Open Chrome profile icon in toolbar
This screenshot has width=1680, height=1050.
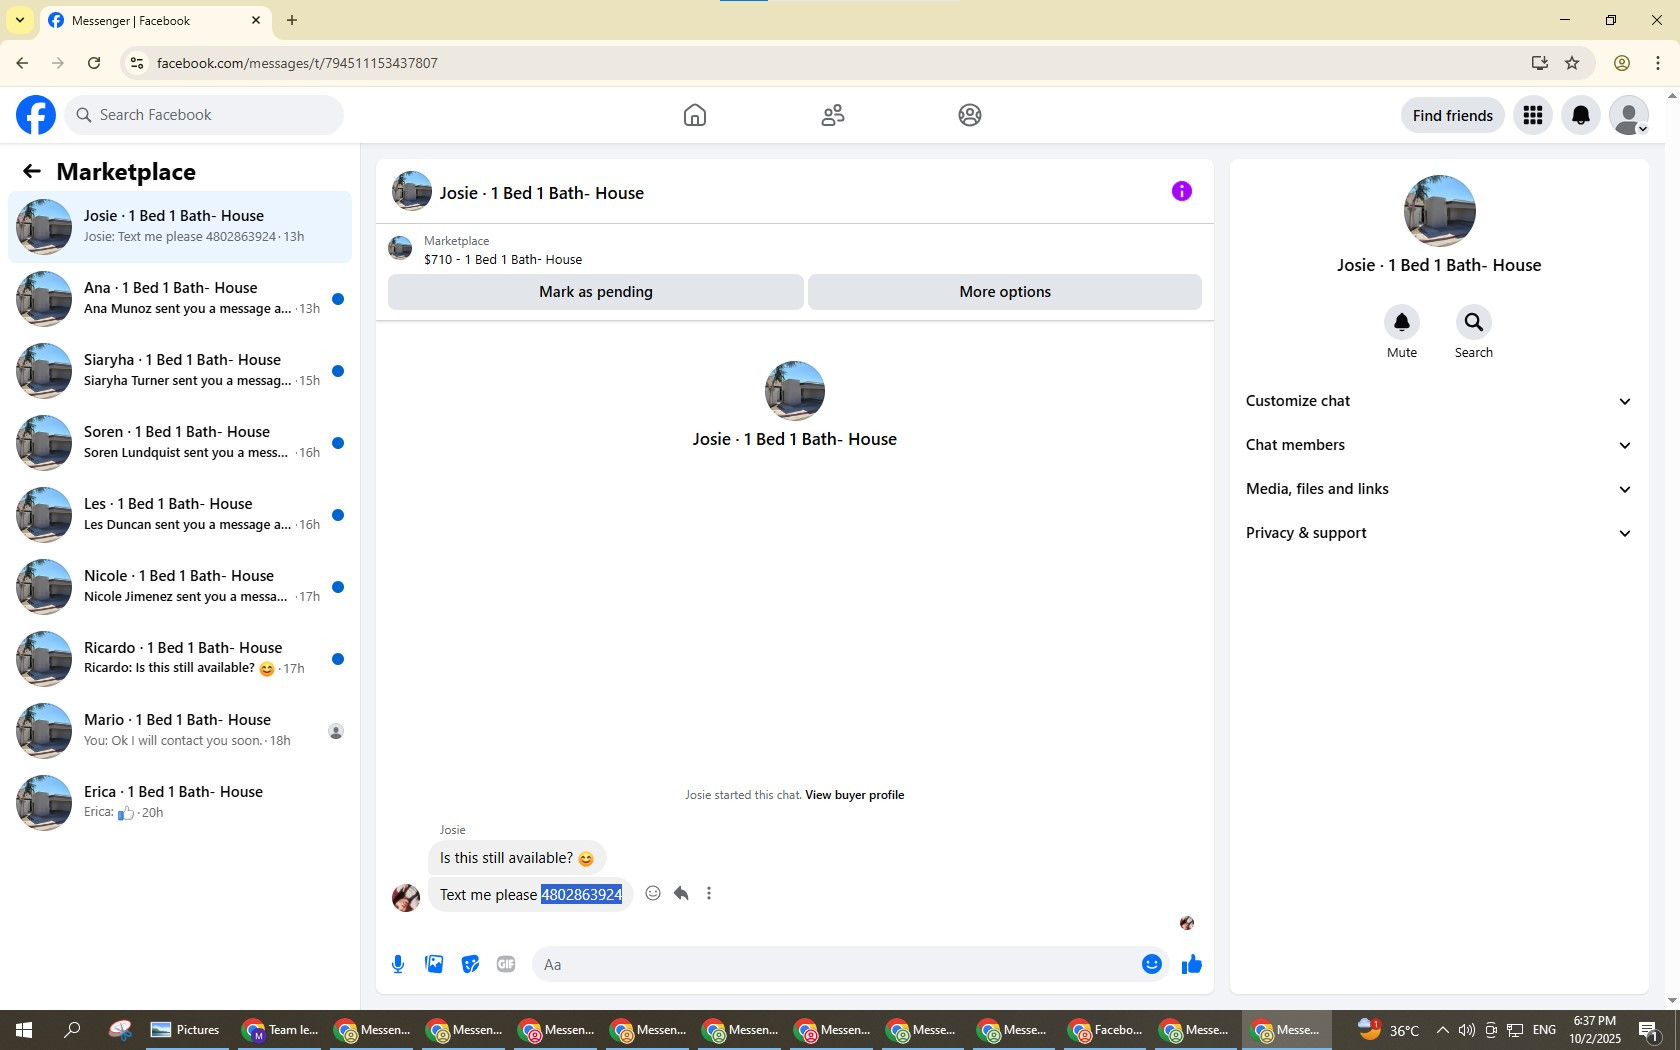coord(1622,63)
